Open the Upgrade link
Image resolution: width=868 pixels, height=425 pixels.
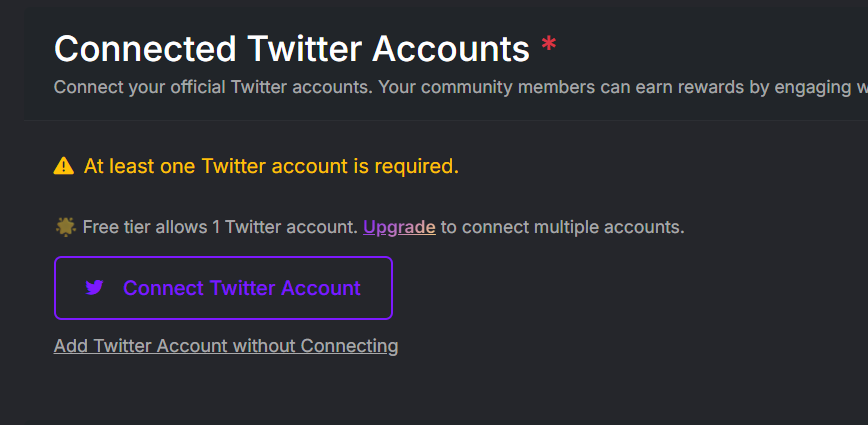399,227
